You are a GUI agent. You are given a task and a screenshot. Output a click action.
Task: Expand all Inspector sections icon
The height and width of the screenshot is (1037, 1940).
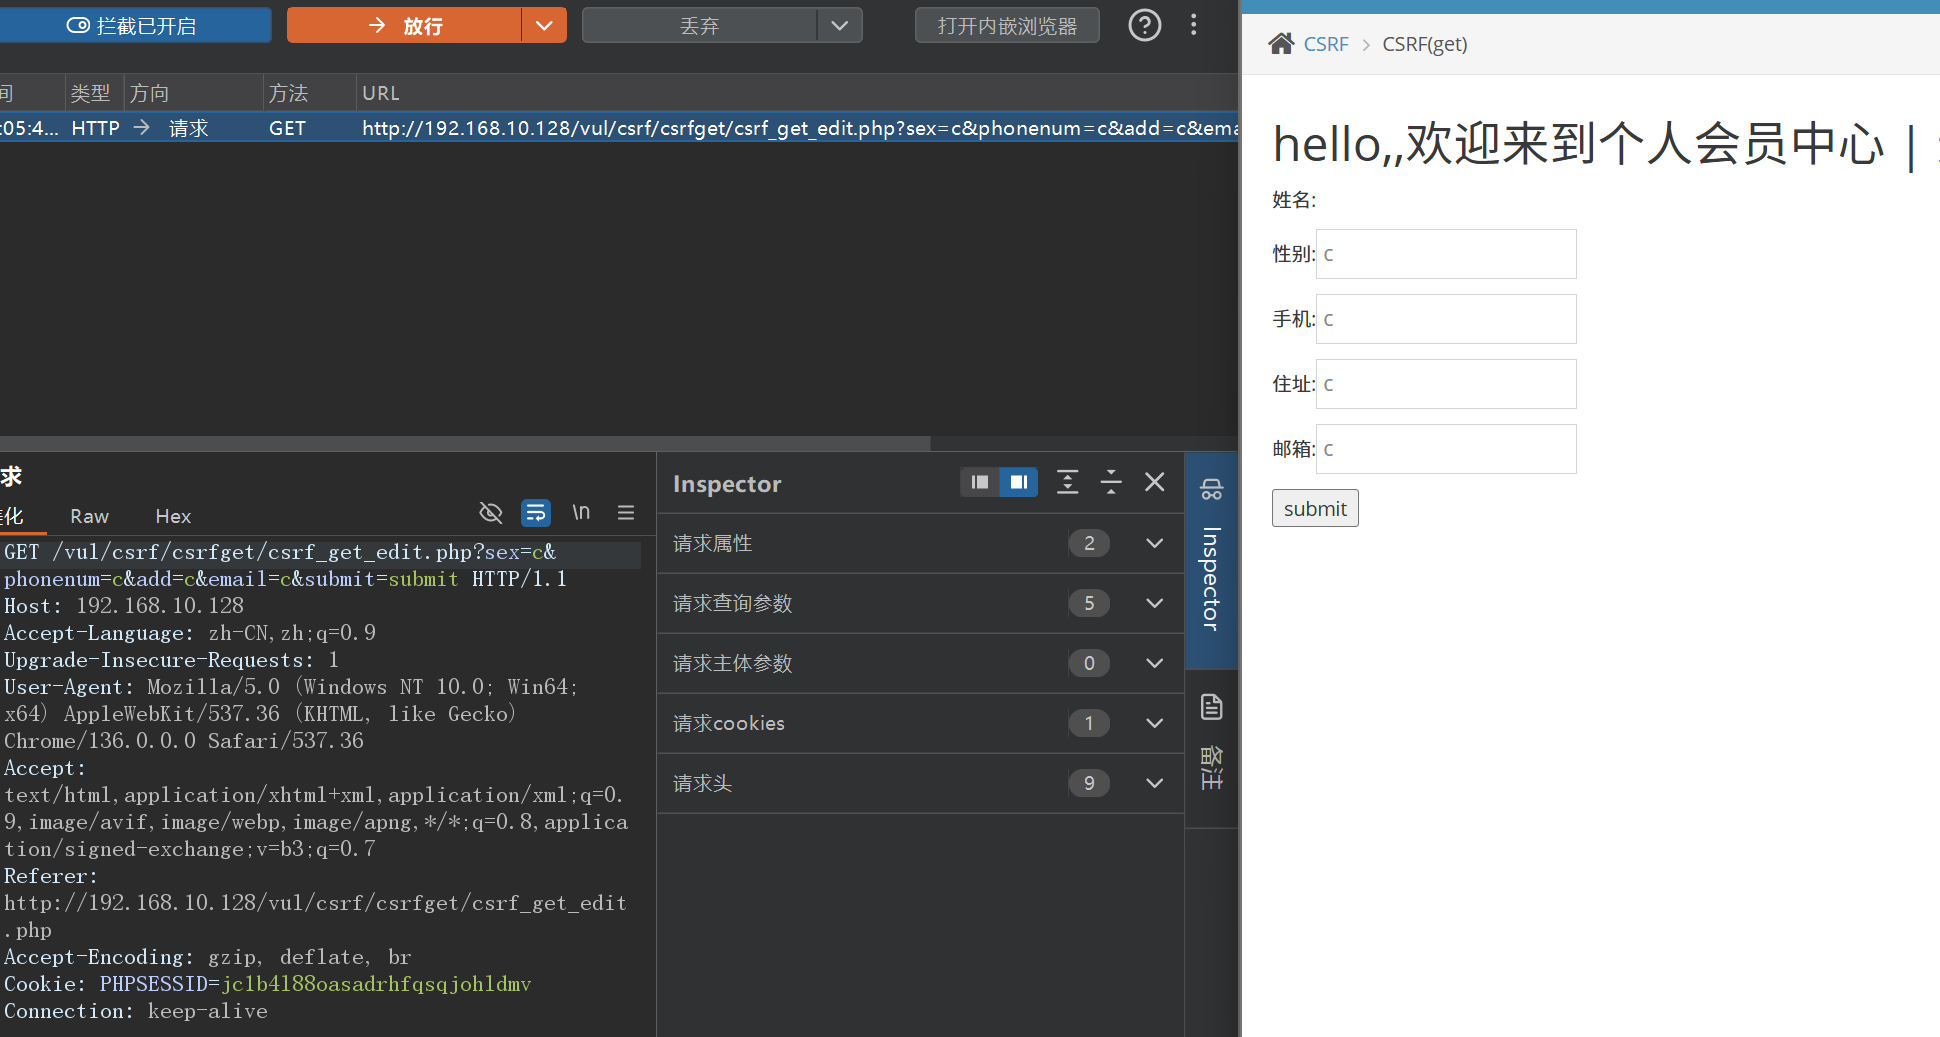click(1067, 483)
